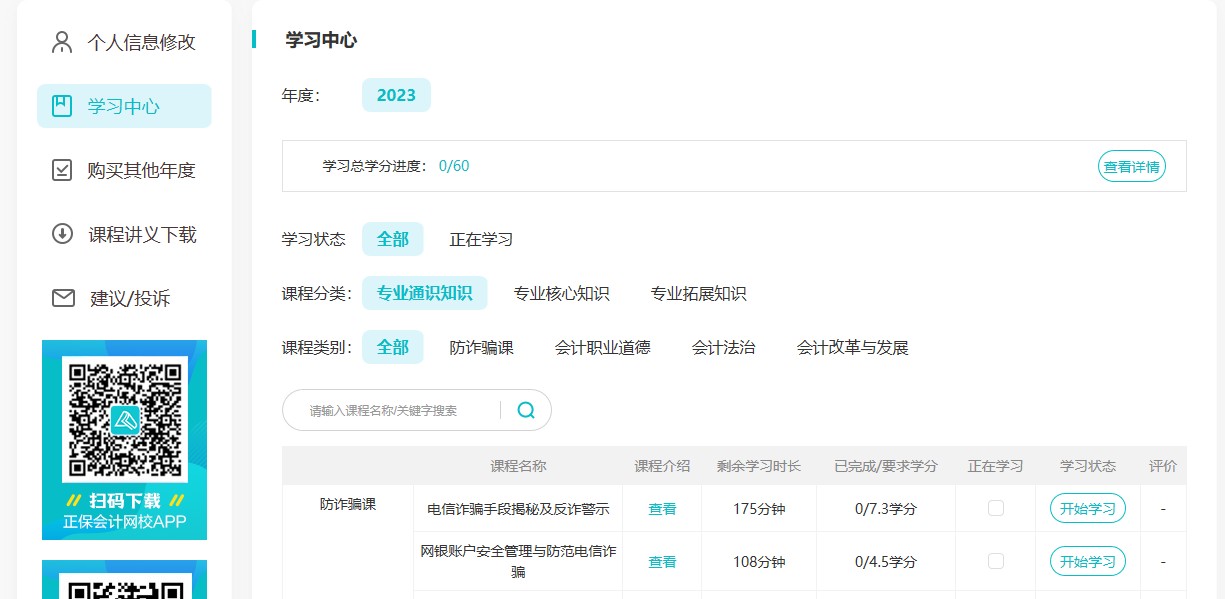Click the 0/60 credit progress value

(x=454, y=166)
